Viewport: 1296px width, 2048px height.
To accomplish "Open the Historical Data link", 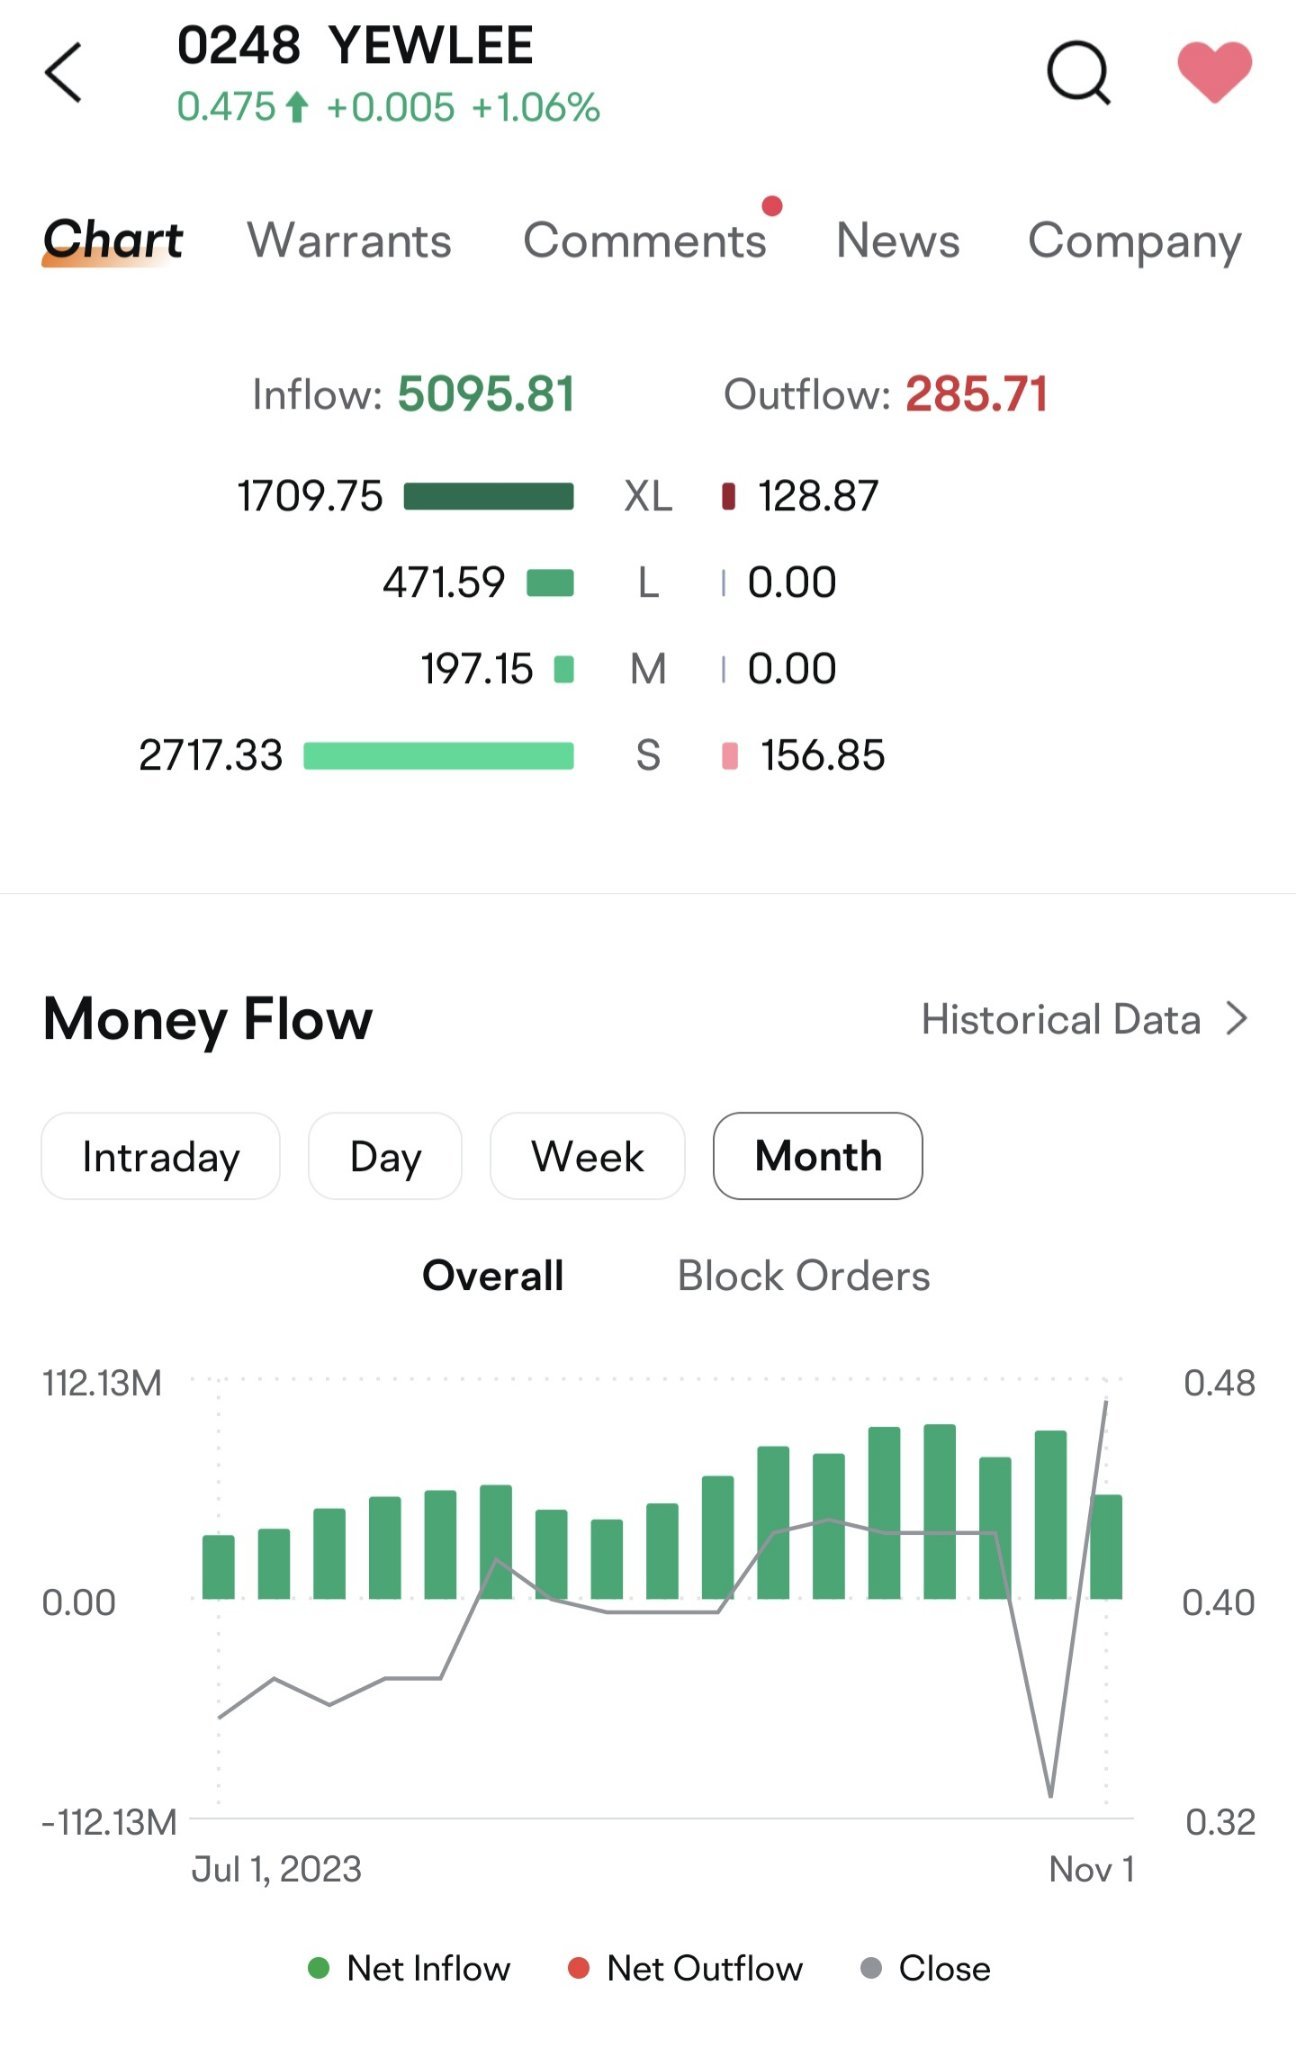I will [x=1061, y=1019].
